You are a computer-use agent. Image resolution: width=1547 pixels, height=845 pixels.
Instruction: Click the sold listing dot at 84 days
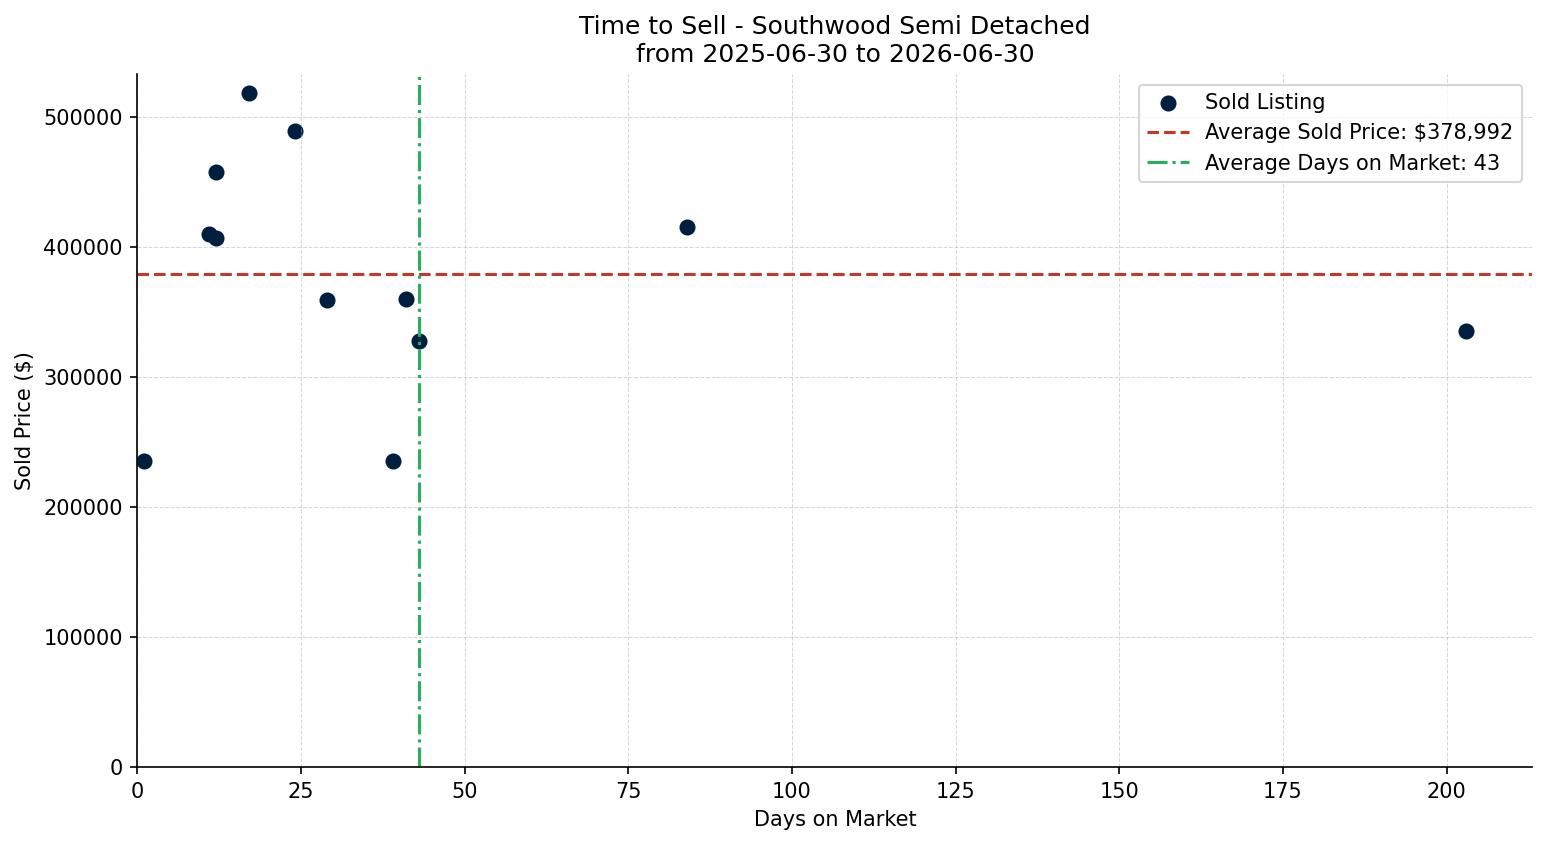[687, 227]
